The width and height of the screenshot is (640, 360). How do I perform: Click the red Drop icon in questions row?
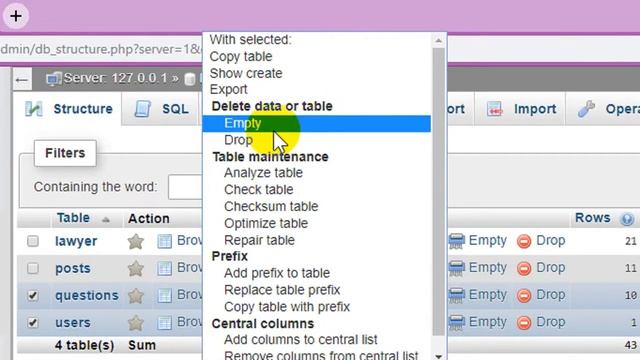(x=524, y=296)
